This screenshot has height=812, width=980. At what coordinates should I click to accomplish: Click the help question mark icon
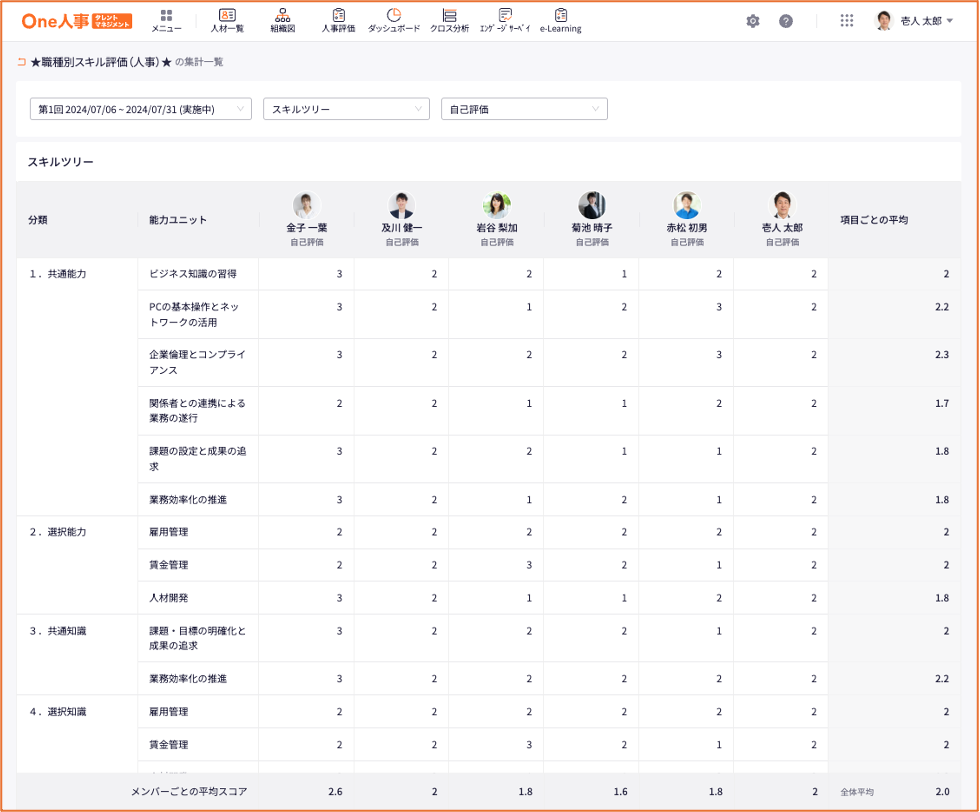(x=786, y=21)
